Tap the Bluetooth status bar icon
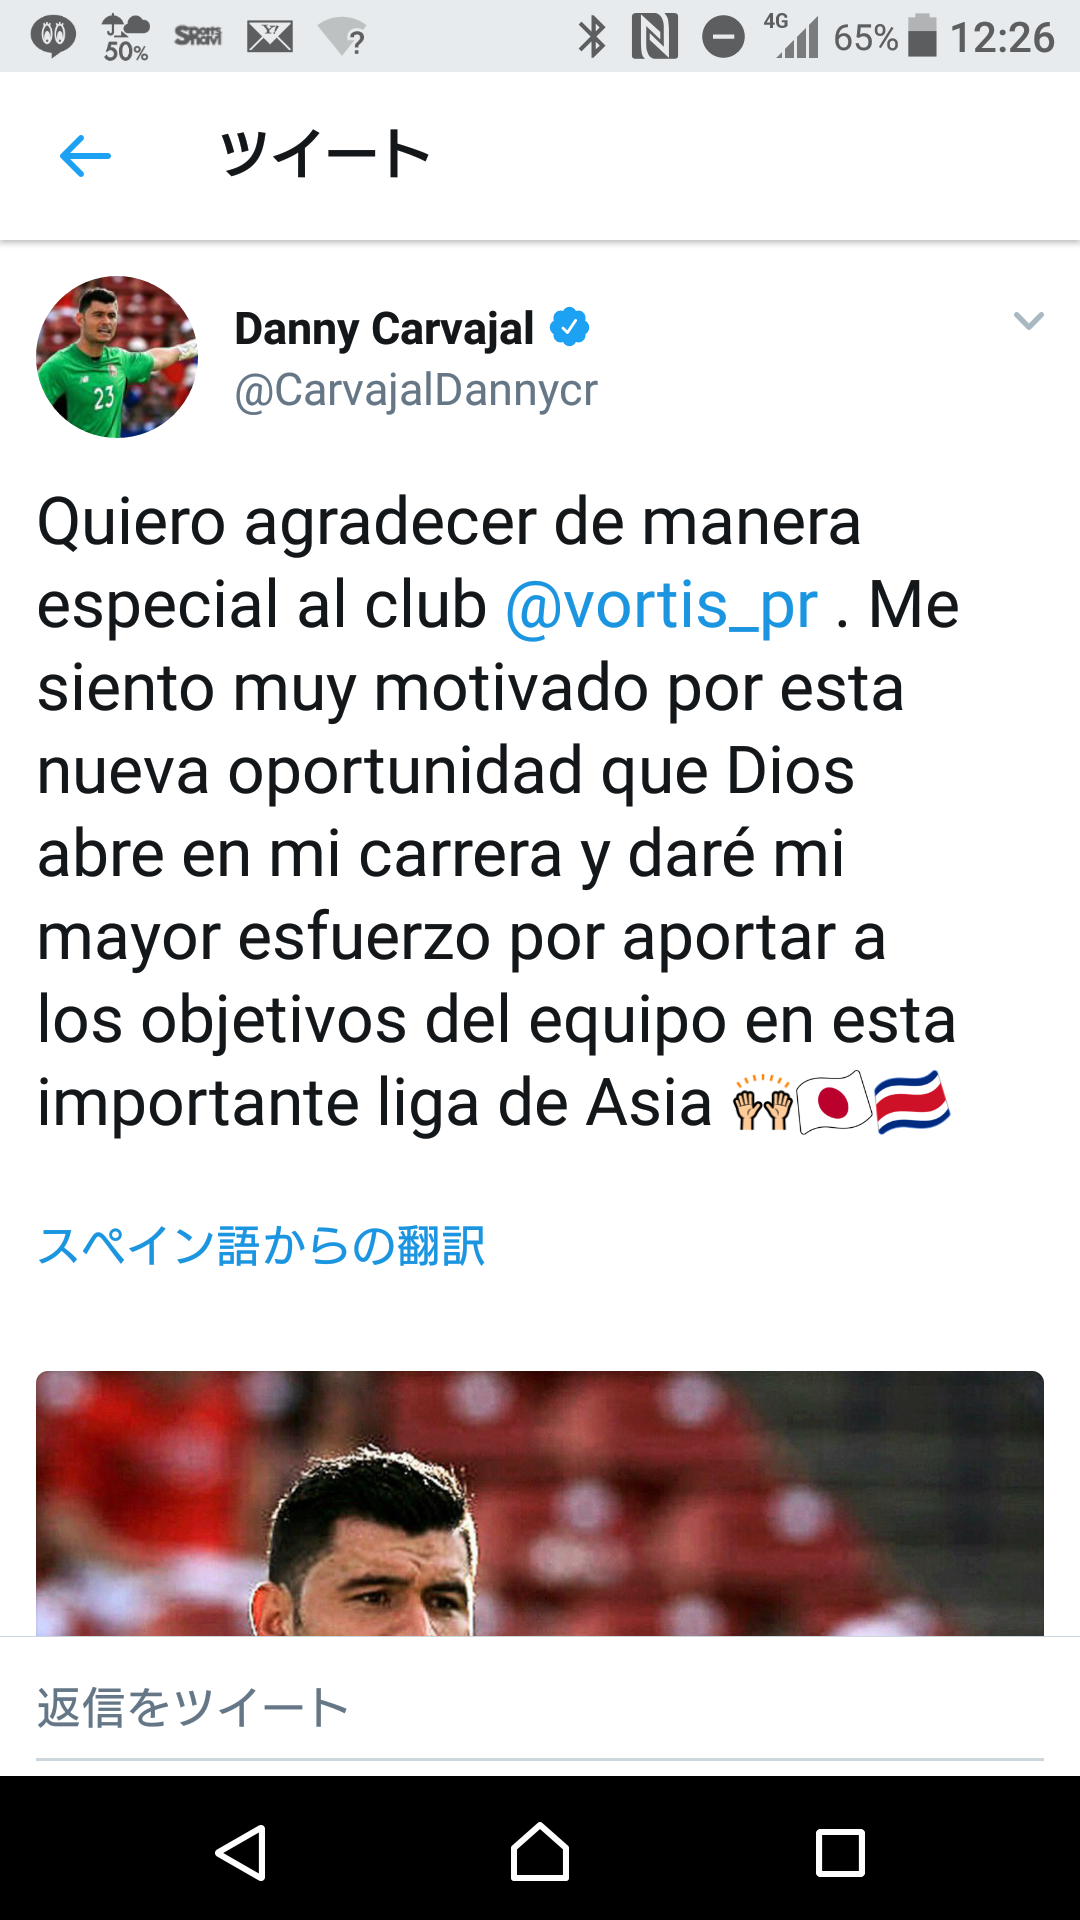 tap(592, 37)
